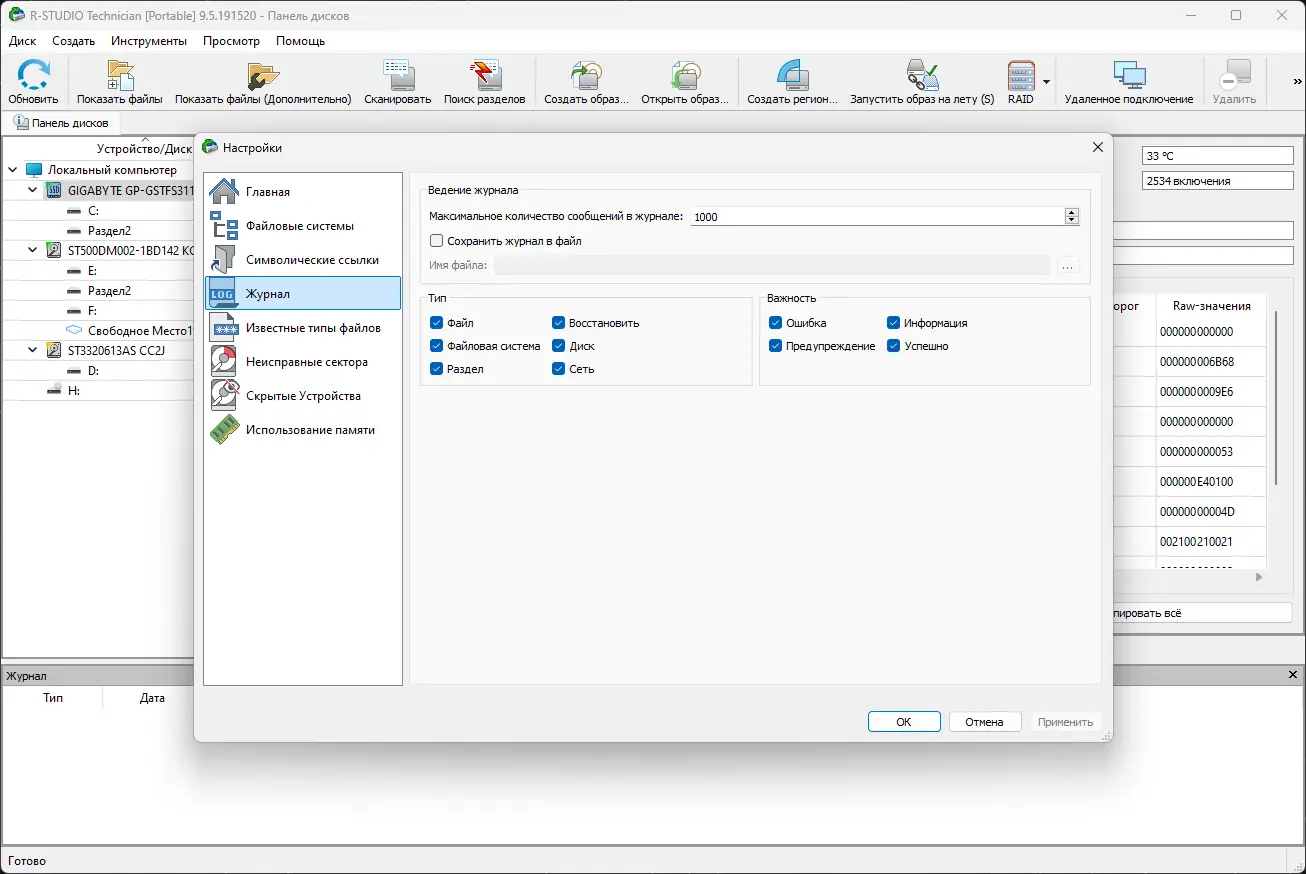Open Известные типы файлов settings category
Screen dimensions: 1306x874
[x=302, y=327]
